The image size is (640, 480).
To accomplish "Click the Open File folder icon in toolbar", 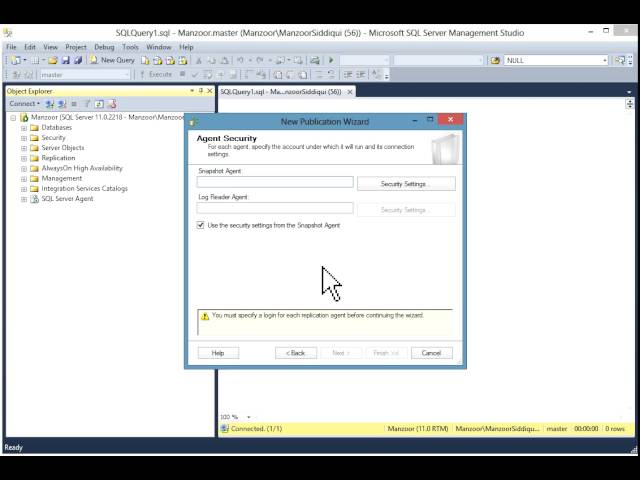I will pos(53,60).
